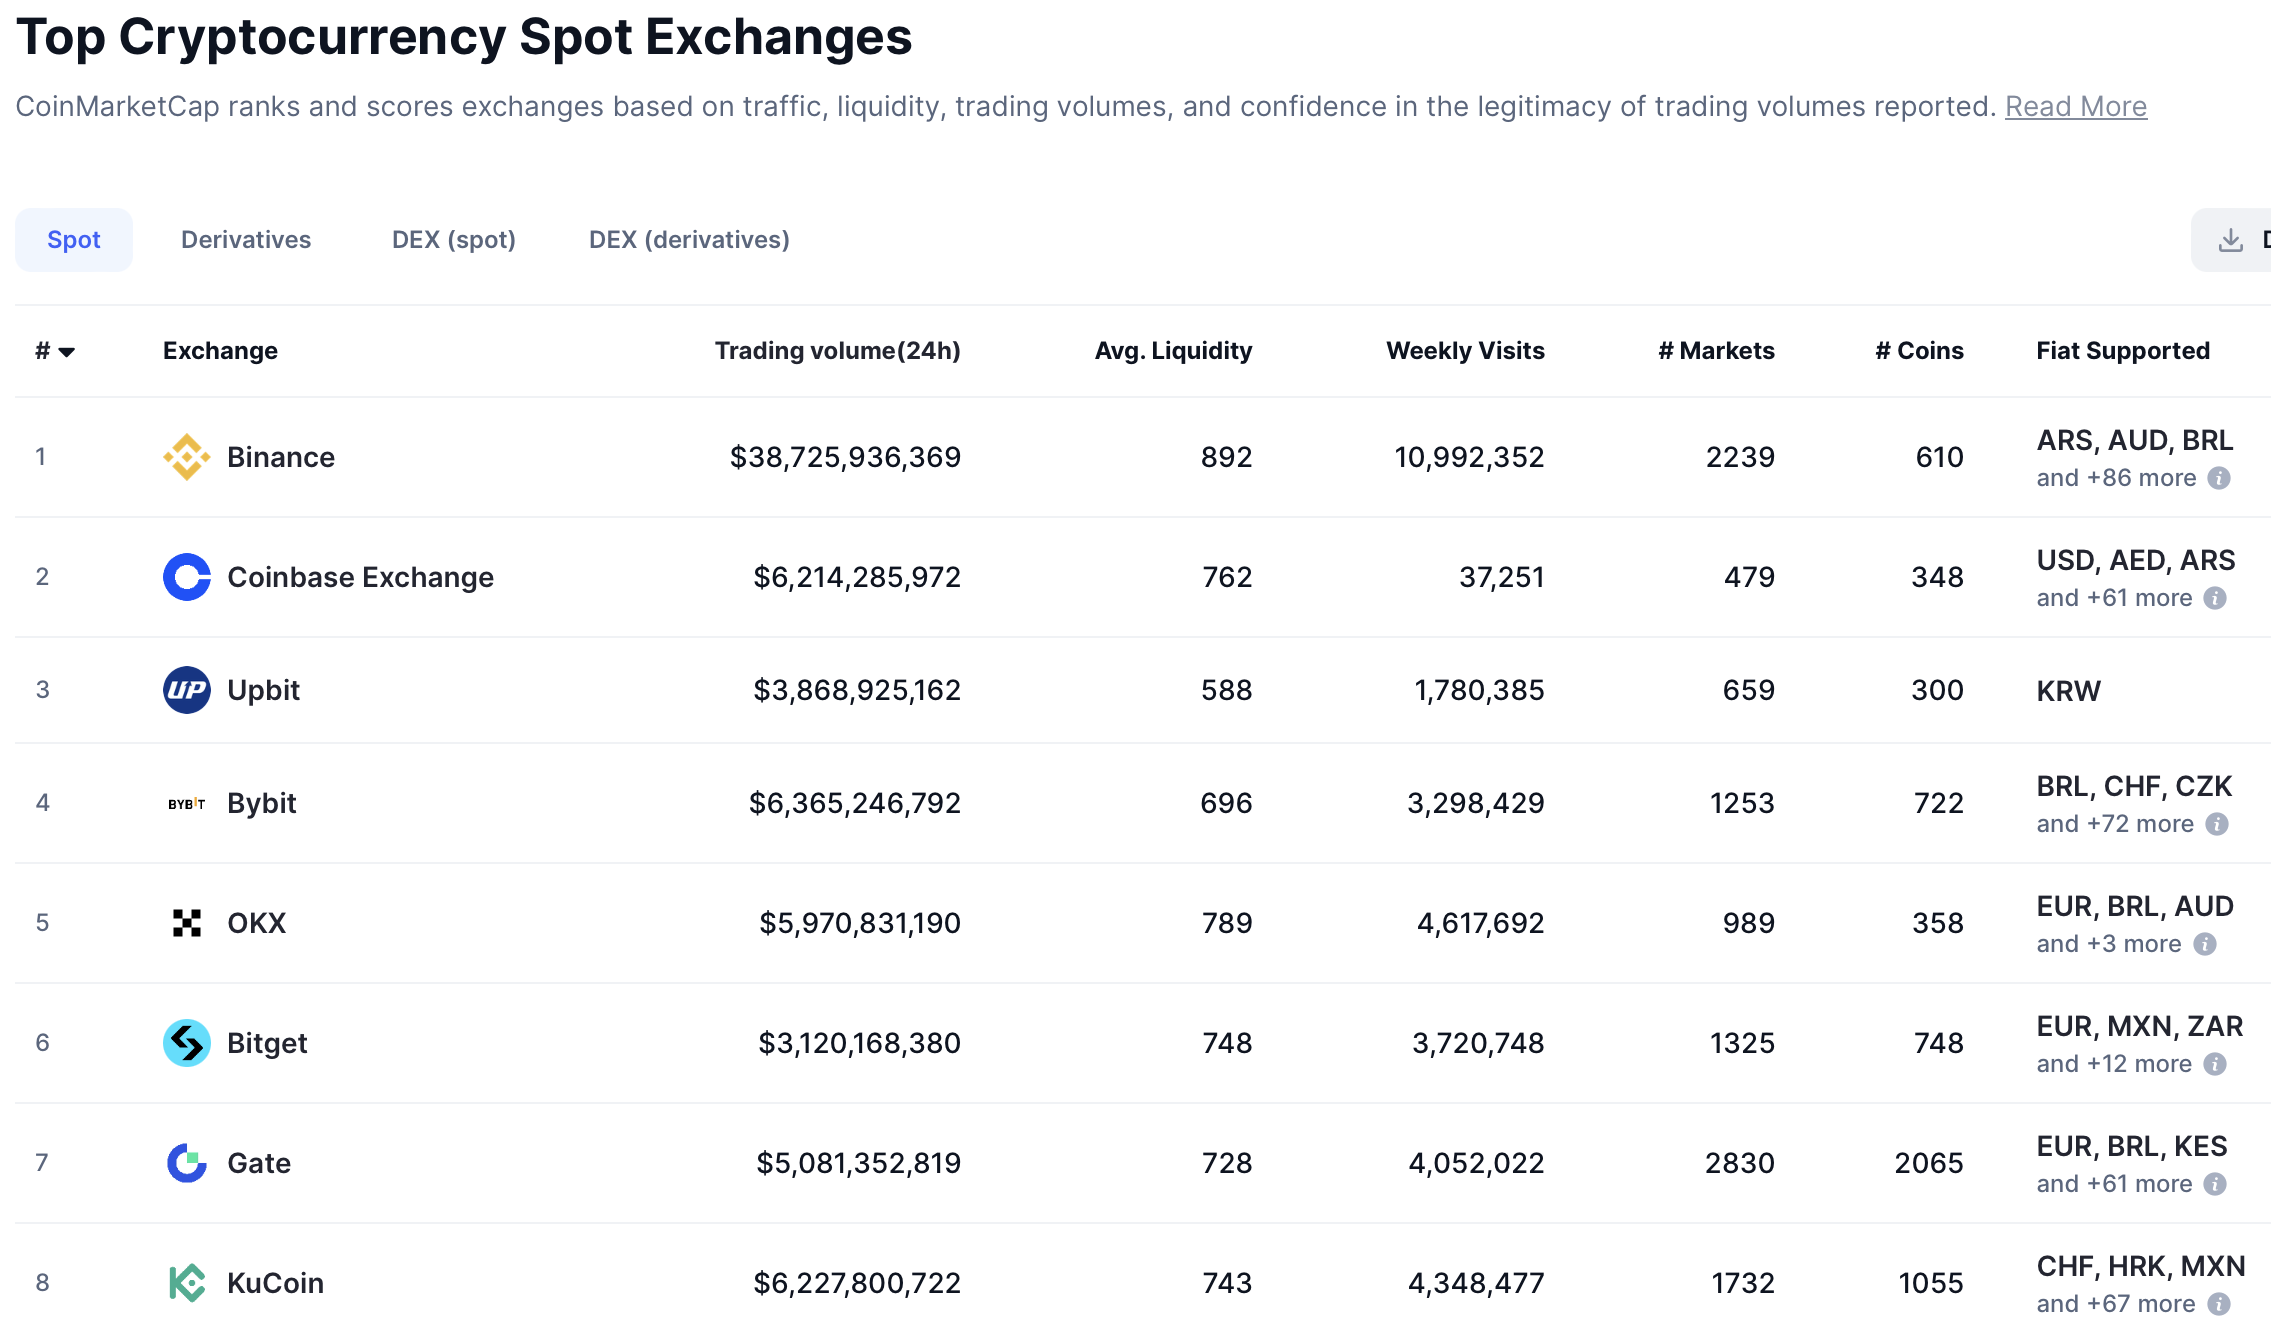Viewport: 2271px width, 1337px height.
Task: Click the OKX logo icon
Action: 186,922
